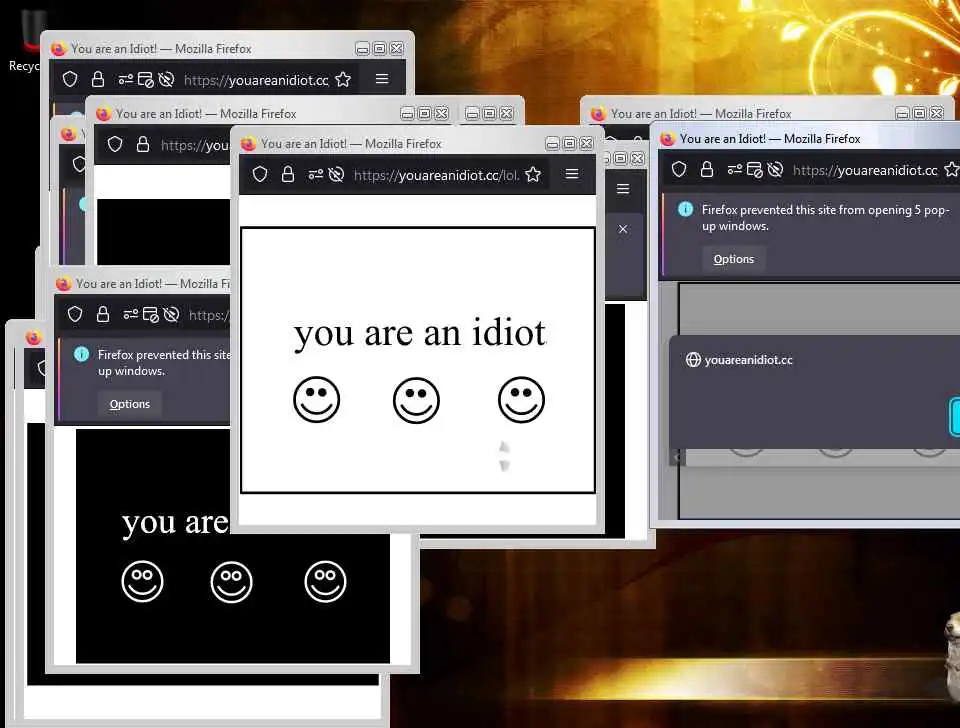The image size is (960, 728).
Task: Close the front youareanidiot.cc/lol Firefox window
Action: 587,143
